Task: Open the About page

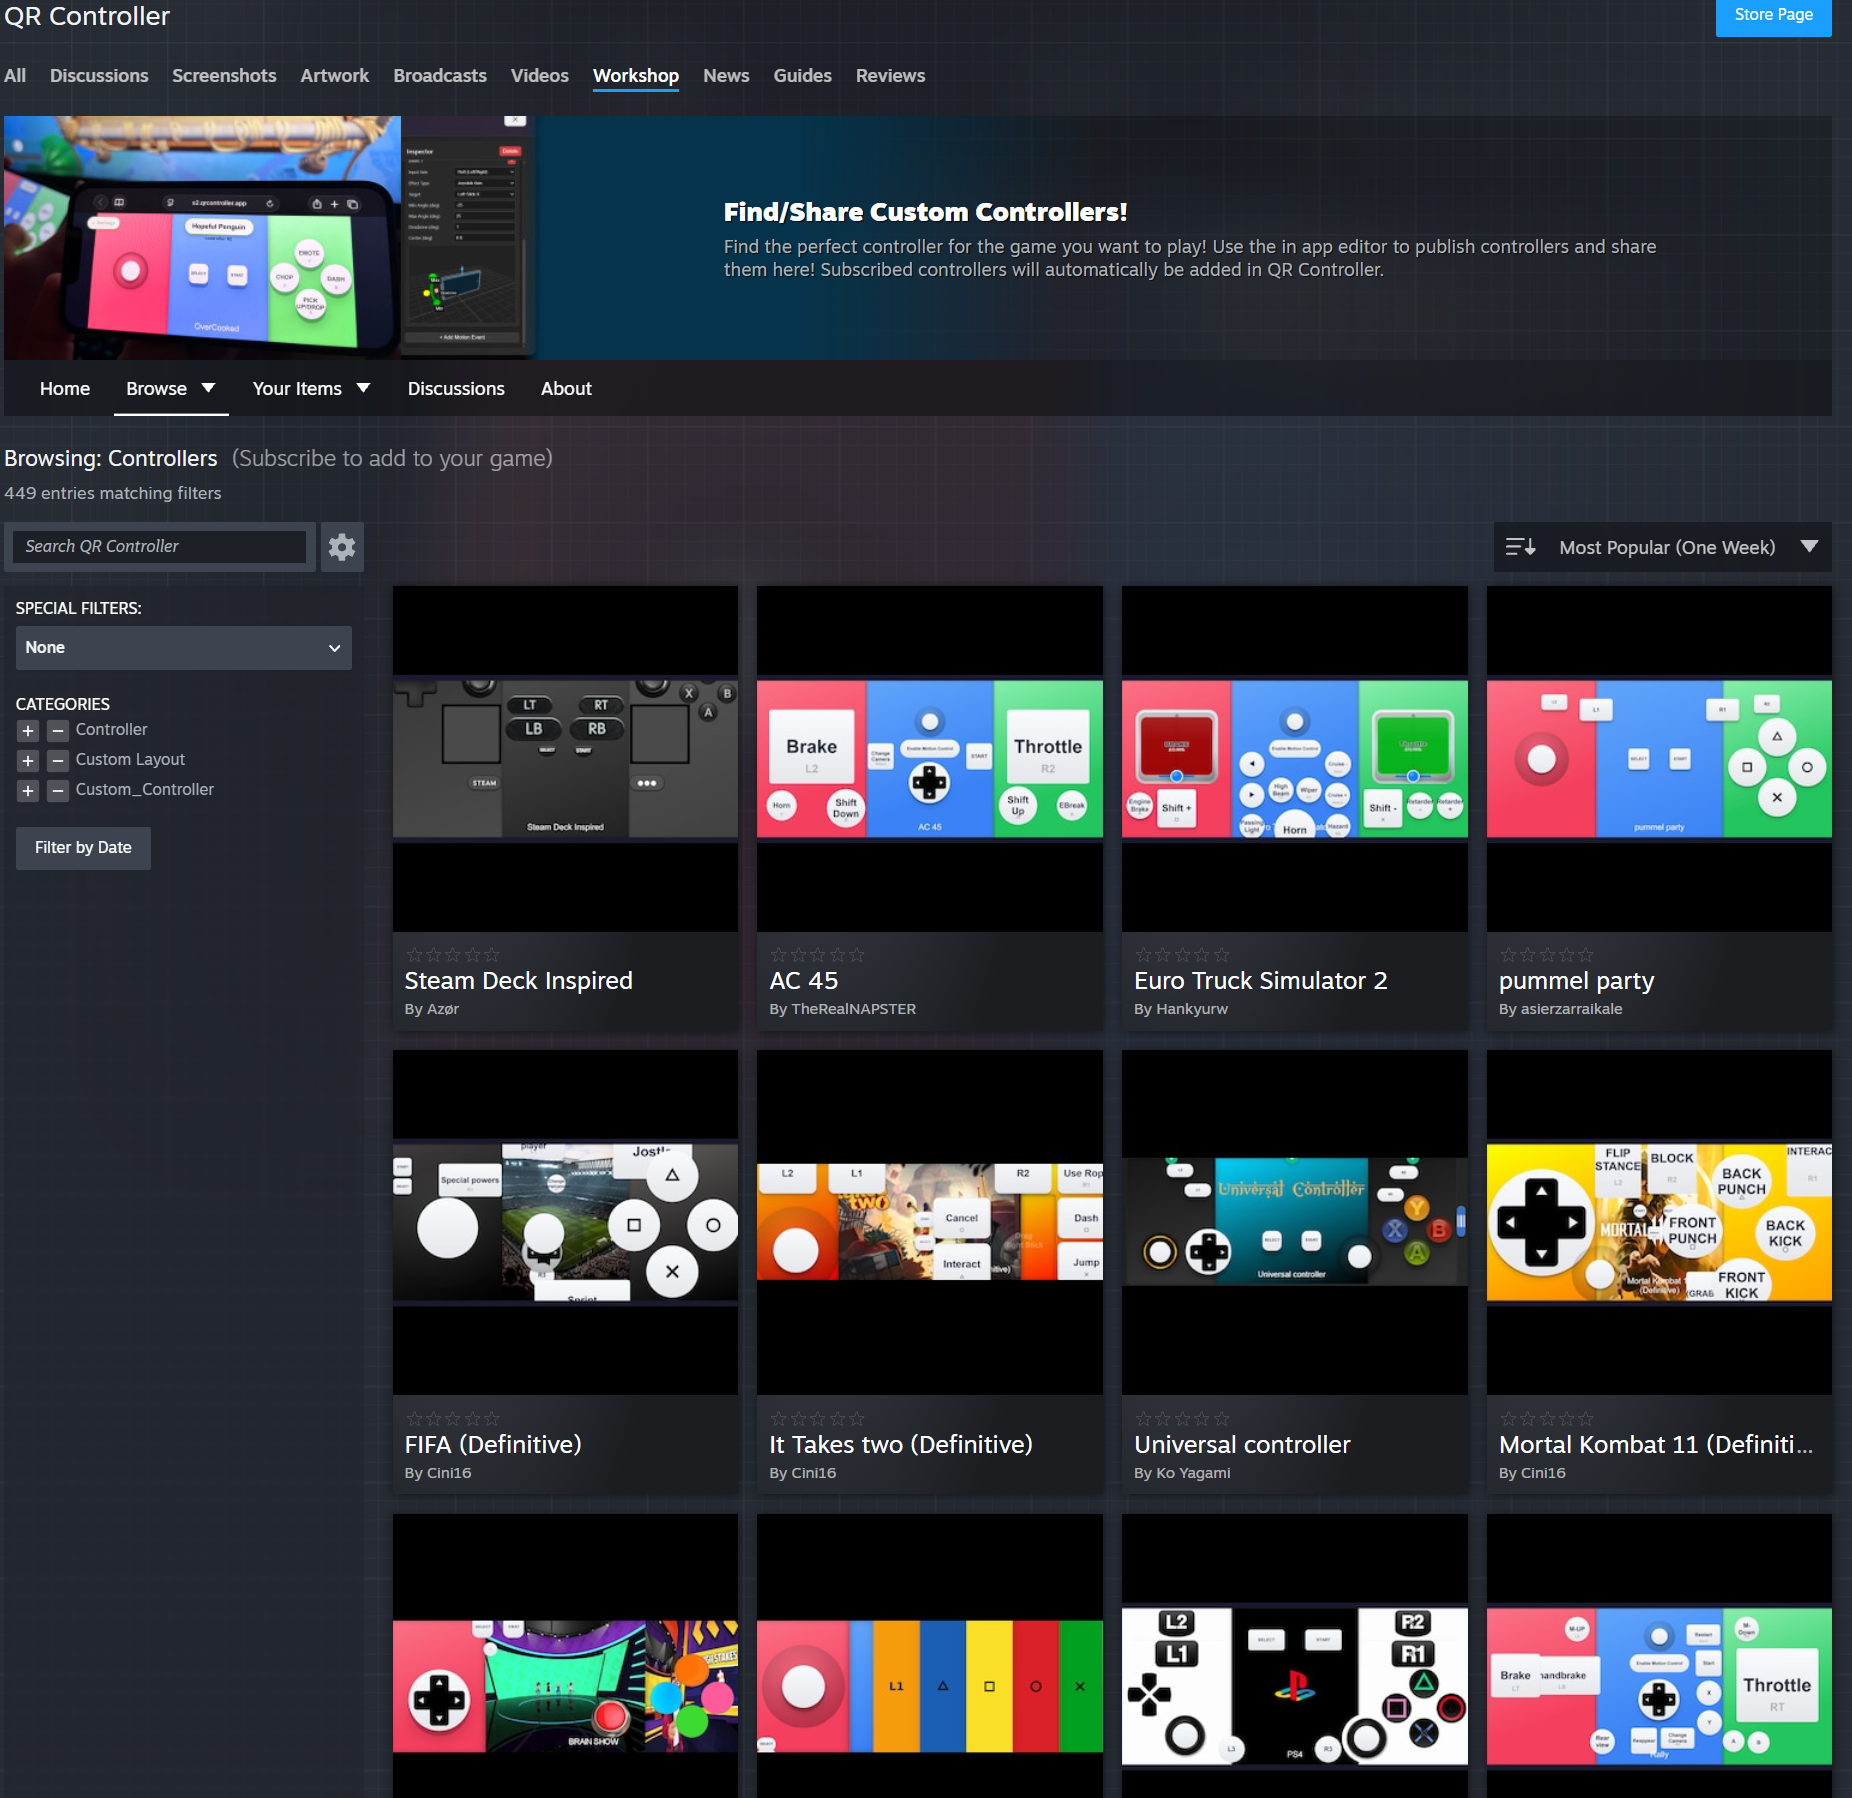Action: (x=566, y=389)
